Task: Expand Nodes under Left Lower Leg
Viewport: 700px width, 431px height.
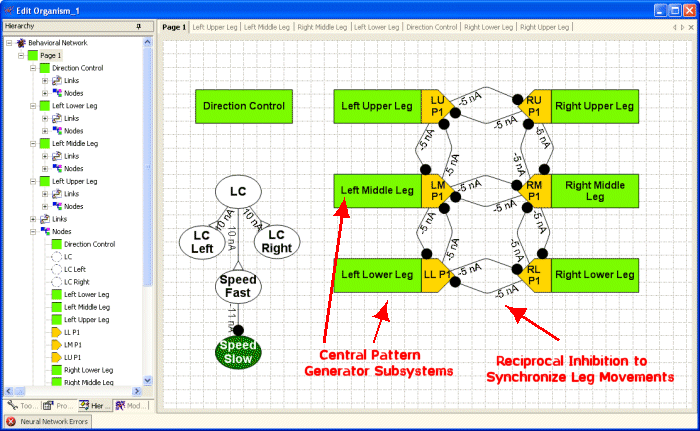Action: pyautogui.click(x=44, y=130)
